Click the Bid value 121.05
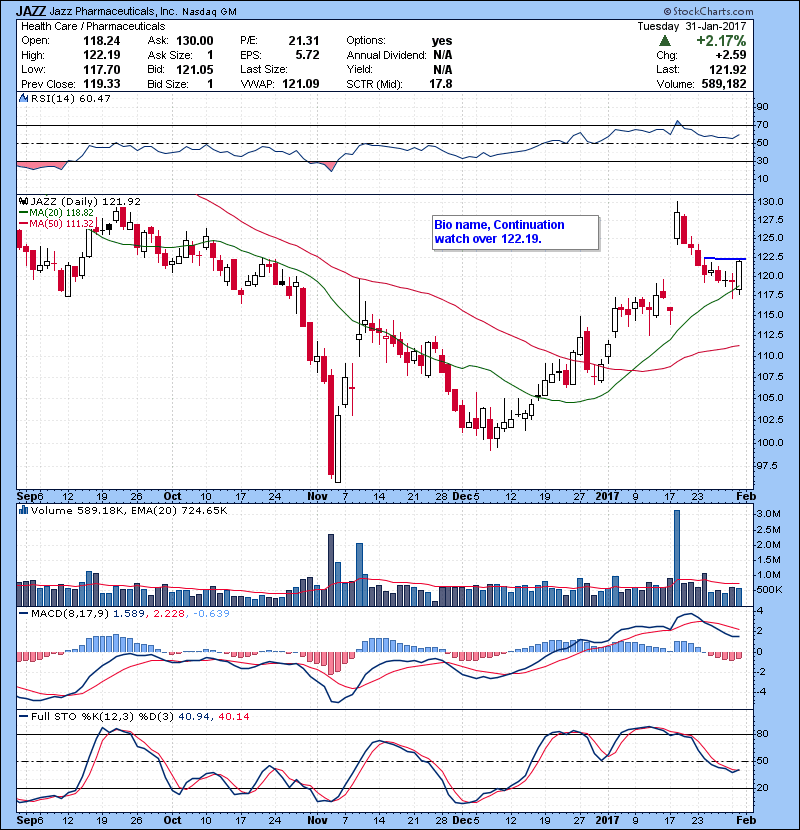 click(x=195, y=69)
